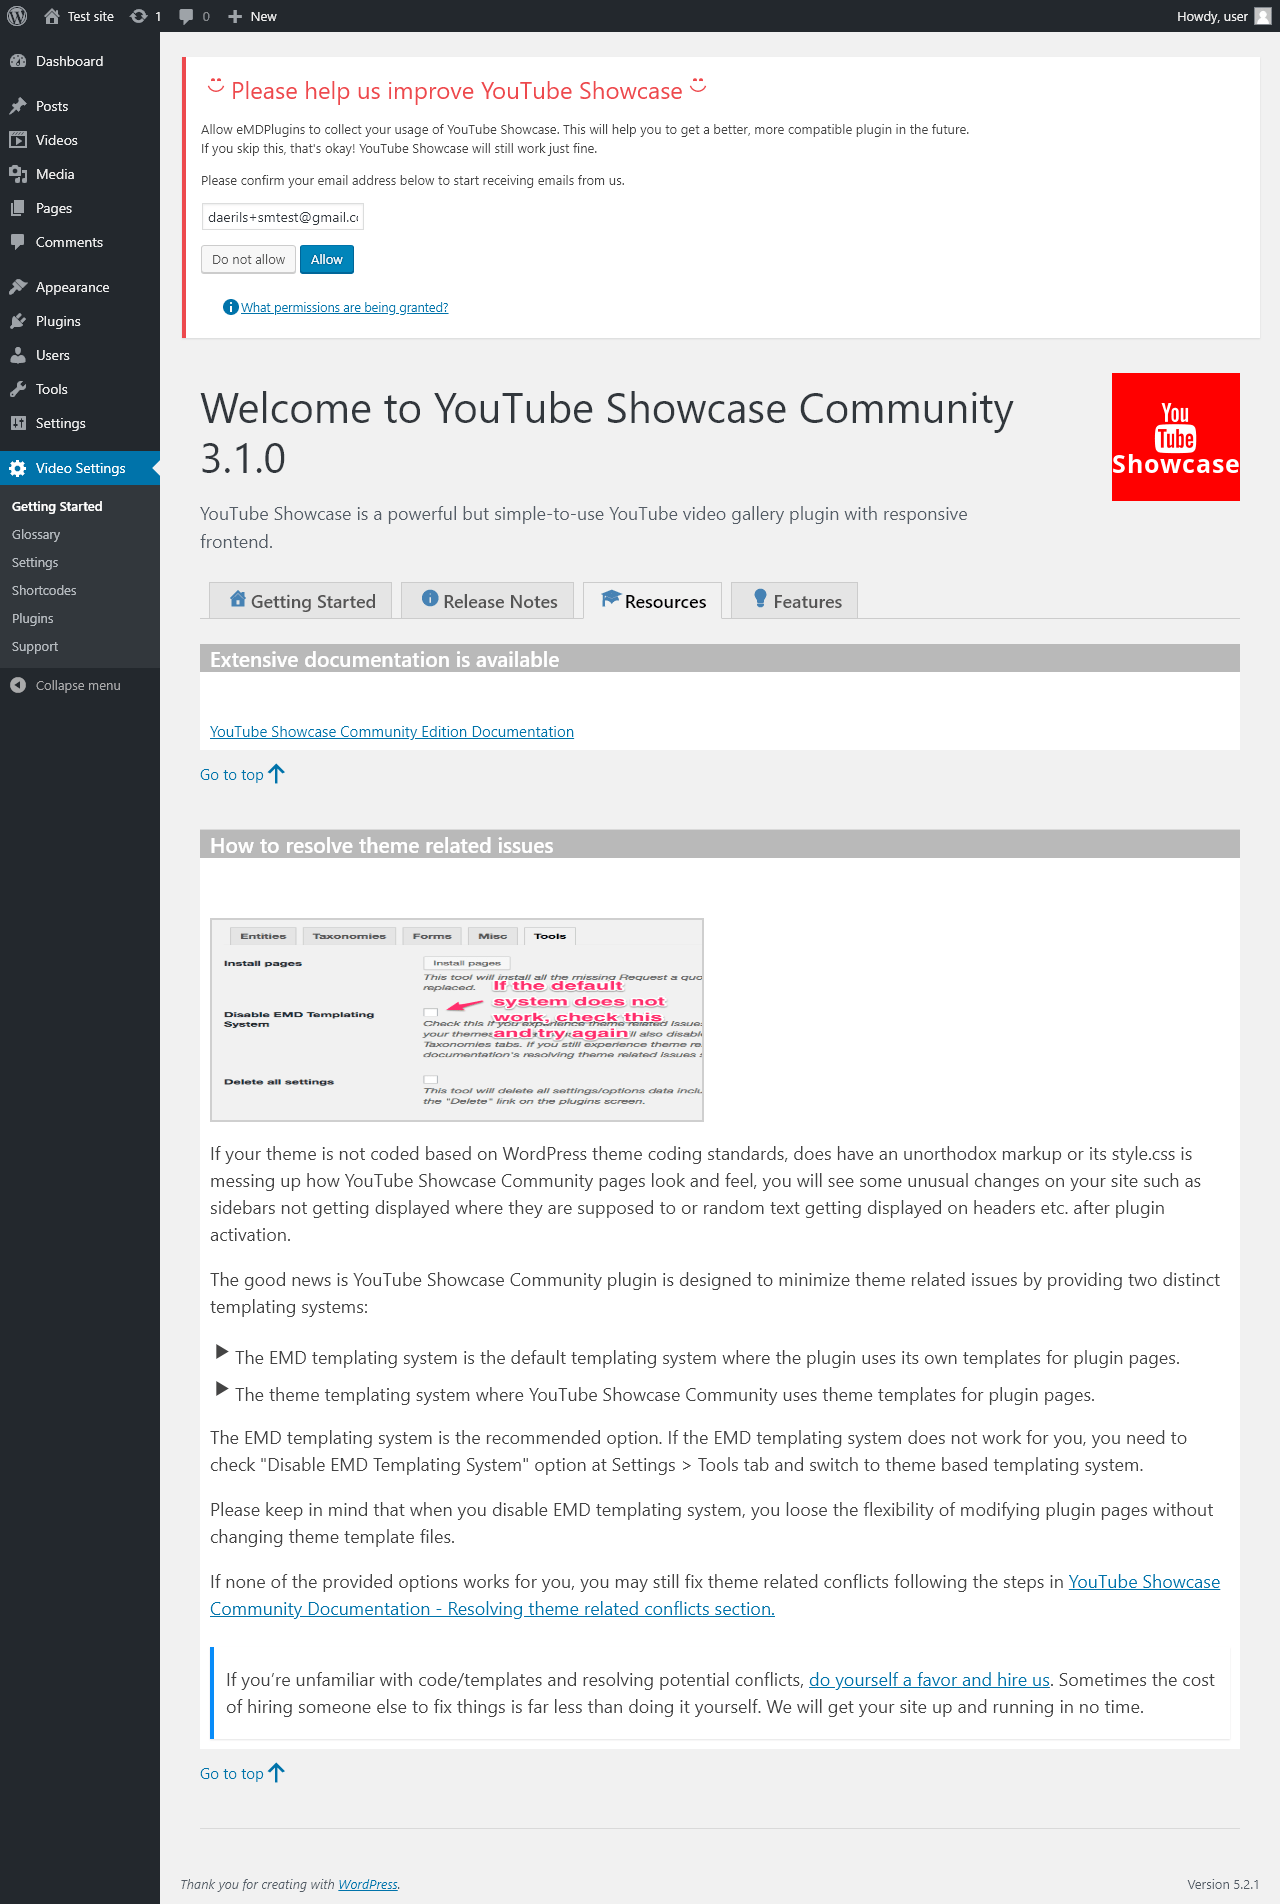Click the Users person icon
The image size is (1280, 1904).
[18, 355]
